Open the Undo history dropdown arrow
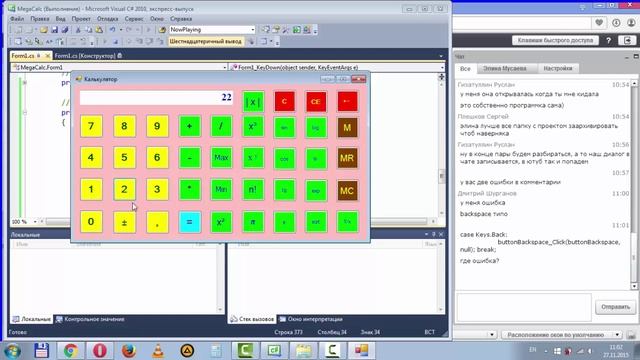This screenshot has height=360, width=640. point(121,30)
